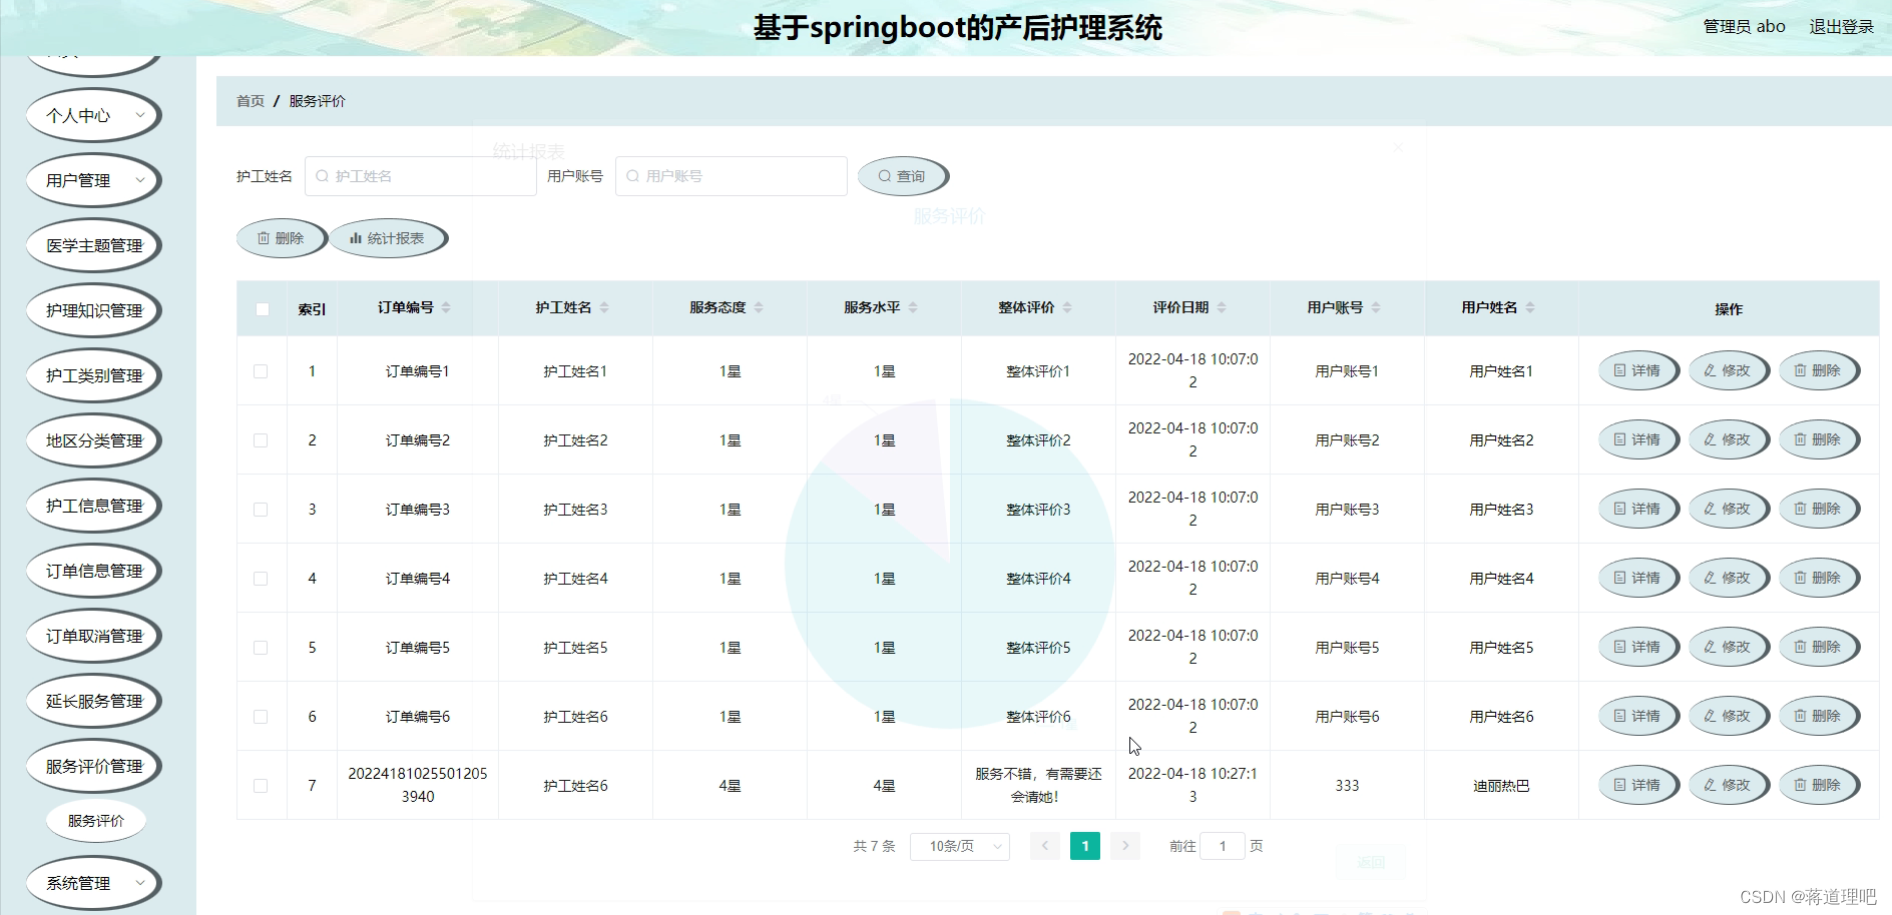Open 护工类别管理 in sidebar
Image resolution: width=1892 pixels, height=915 pixels.
(x=93, y=375)
